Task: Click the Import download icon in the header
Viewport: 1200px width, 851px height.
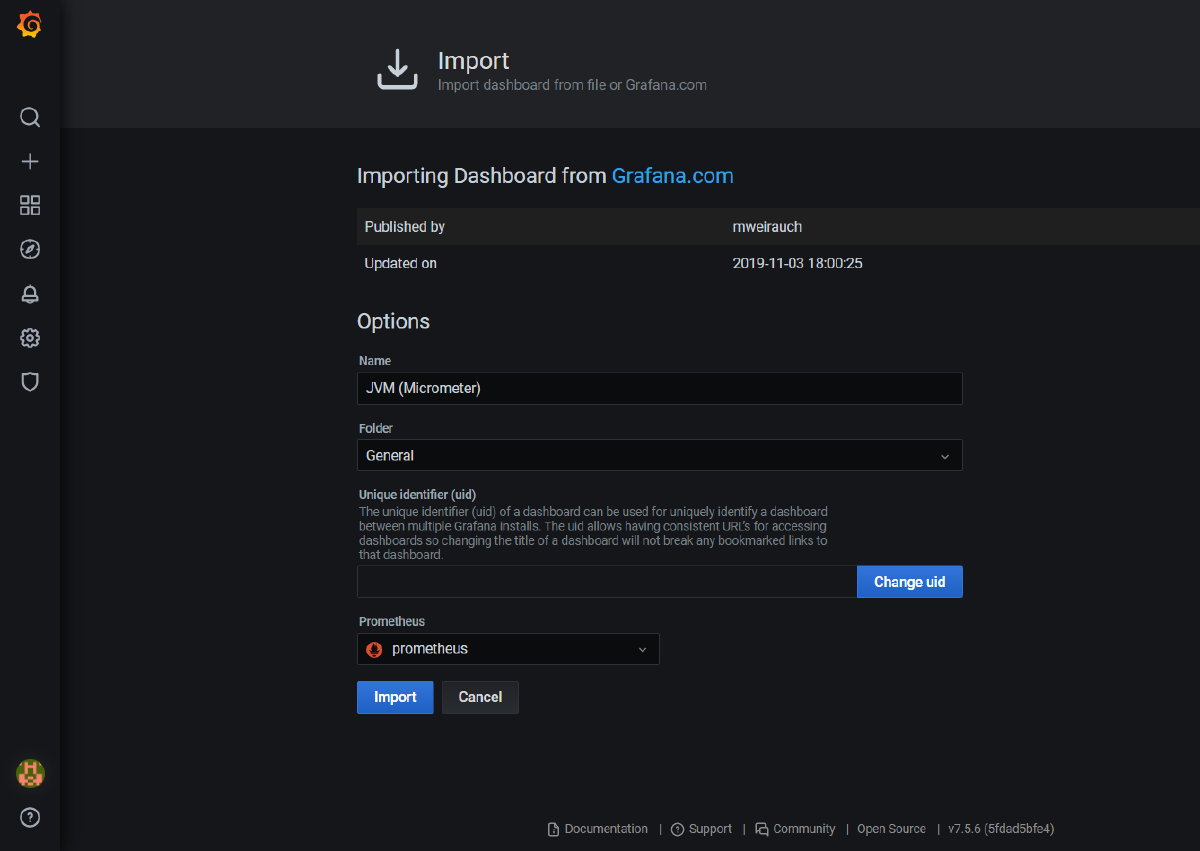Action: tap(397, 68)
